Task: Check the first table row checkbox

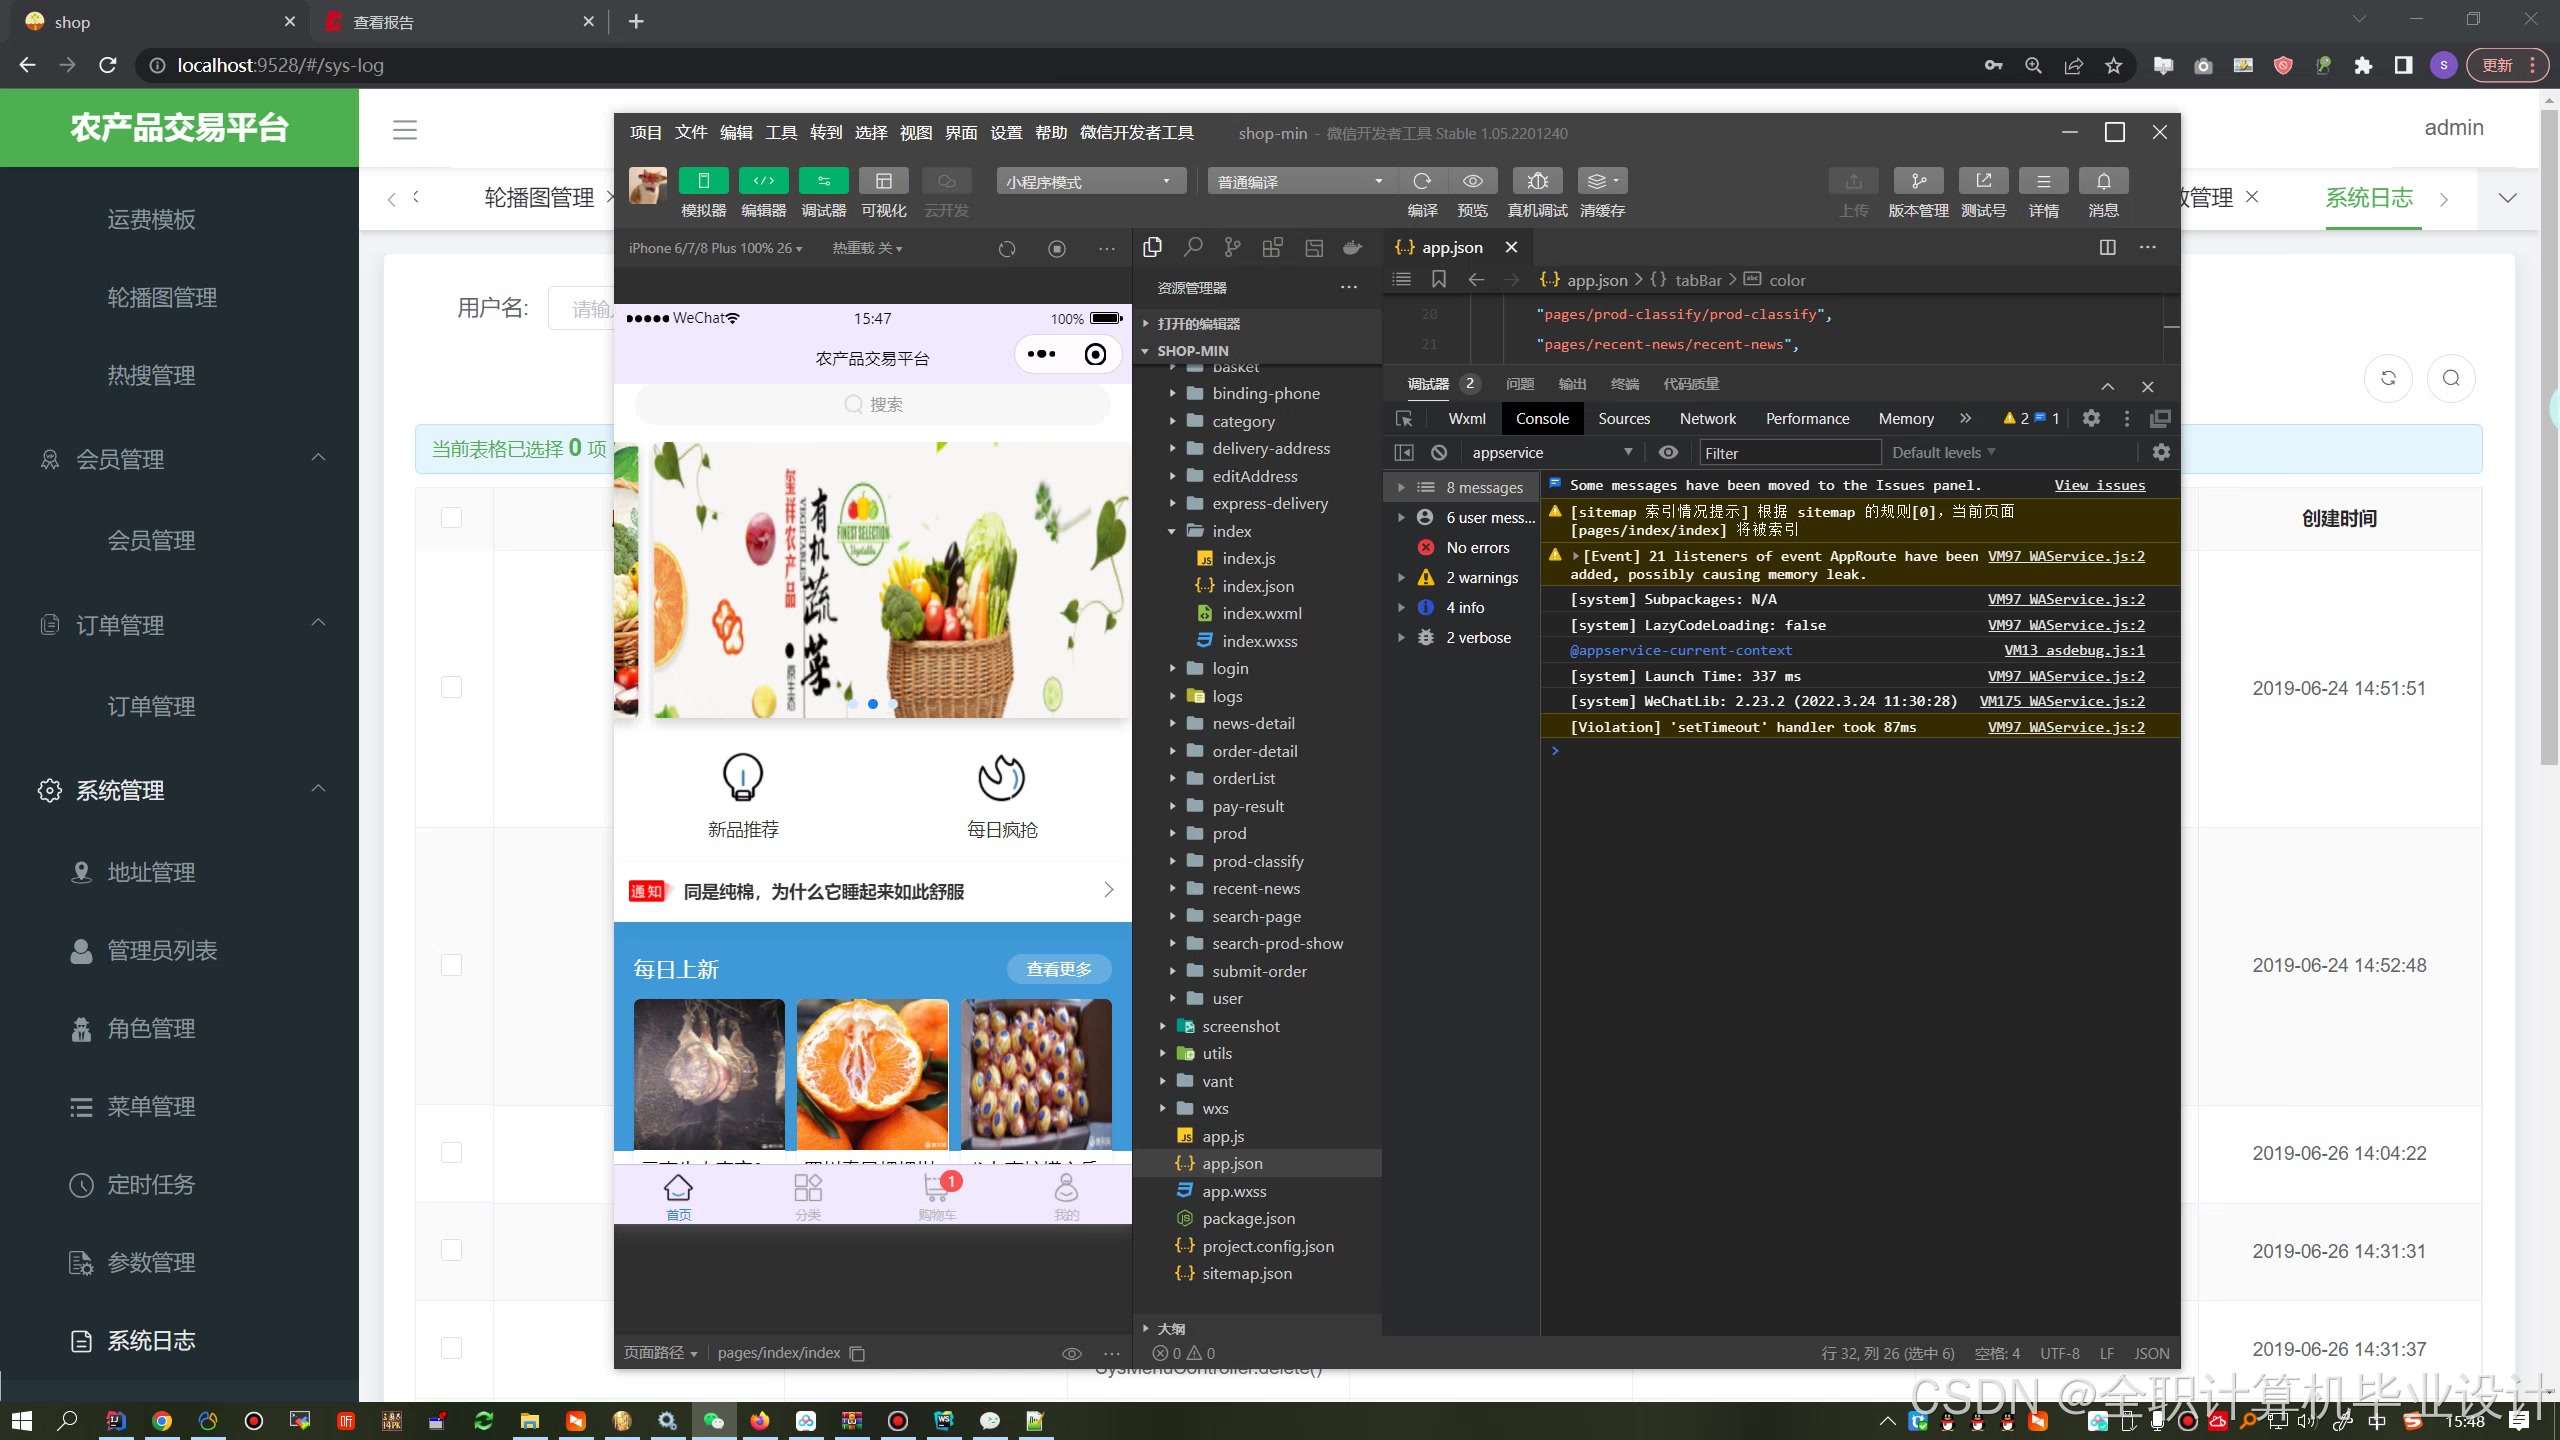Action: click(452, 688)
